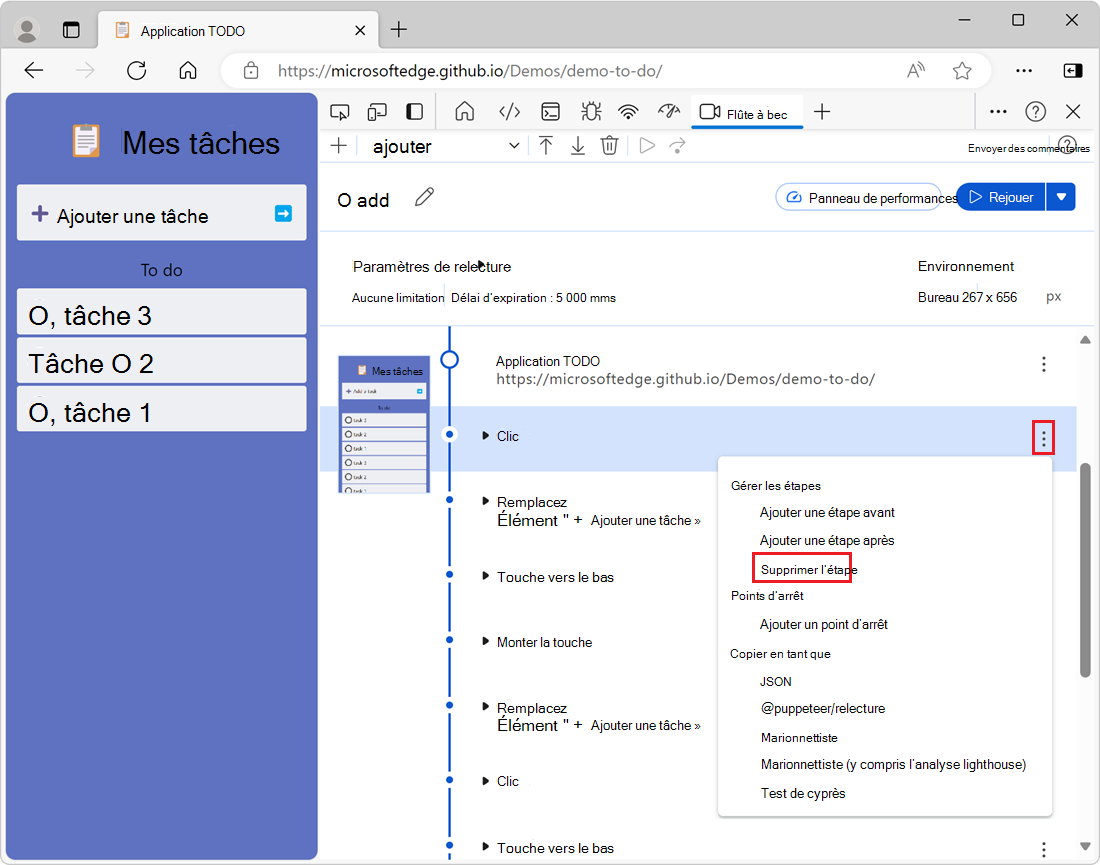Click the Rejouer button
Screen dimensions: 1100x865
click(x=1000, y=197)
